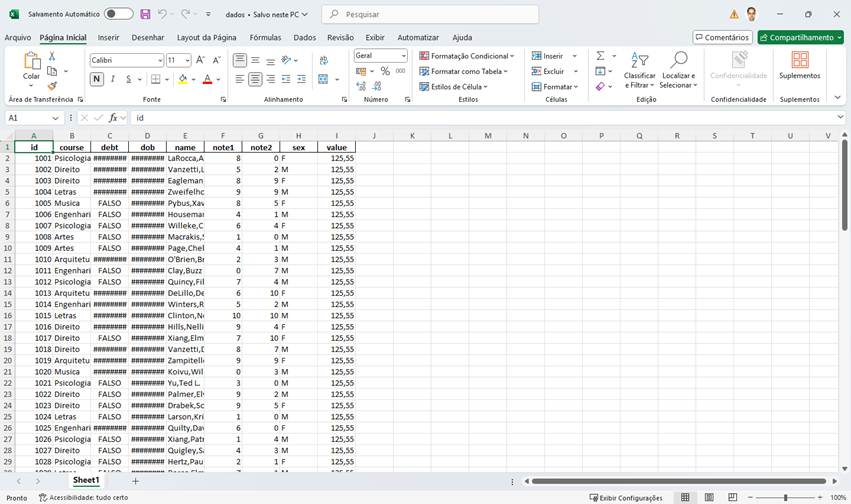
Task: Click the Compartilhamento button
Action: coord(800,37)
